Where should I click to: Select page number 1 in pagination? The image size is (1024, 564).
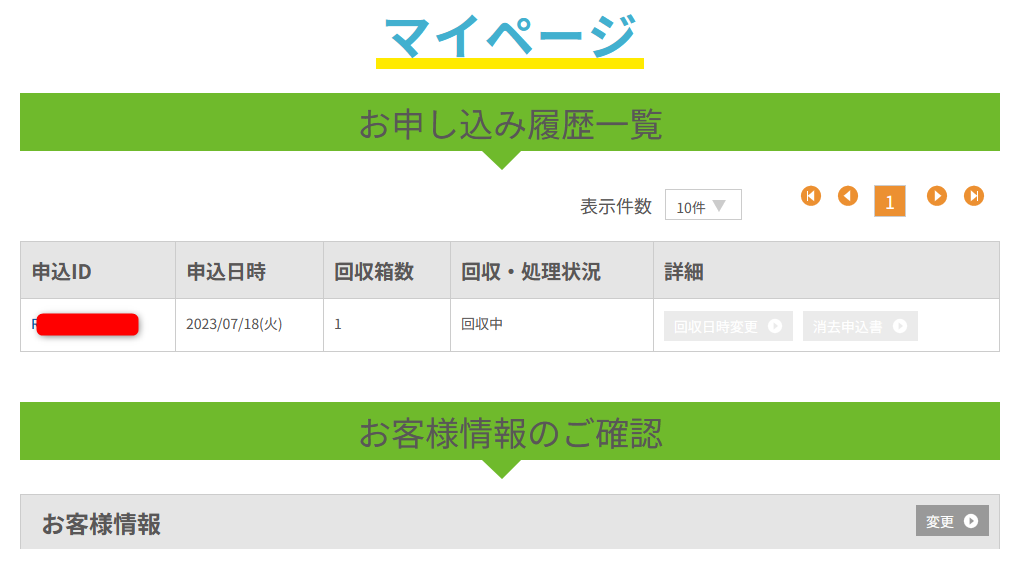[x=889, y=201]
